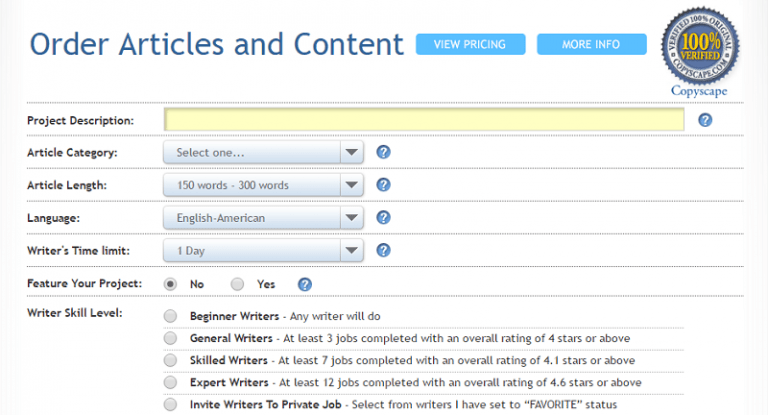Open the MORE INFO button
768x415 pixels.
point(592,44)
